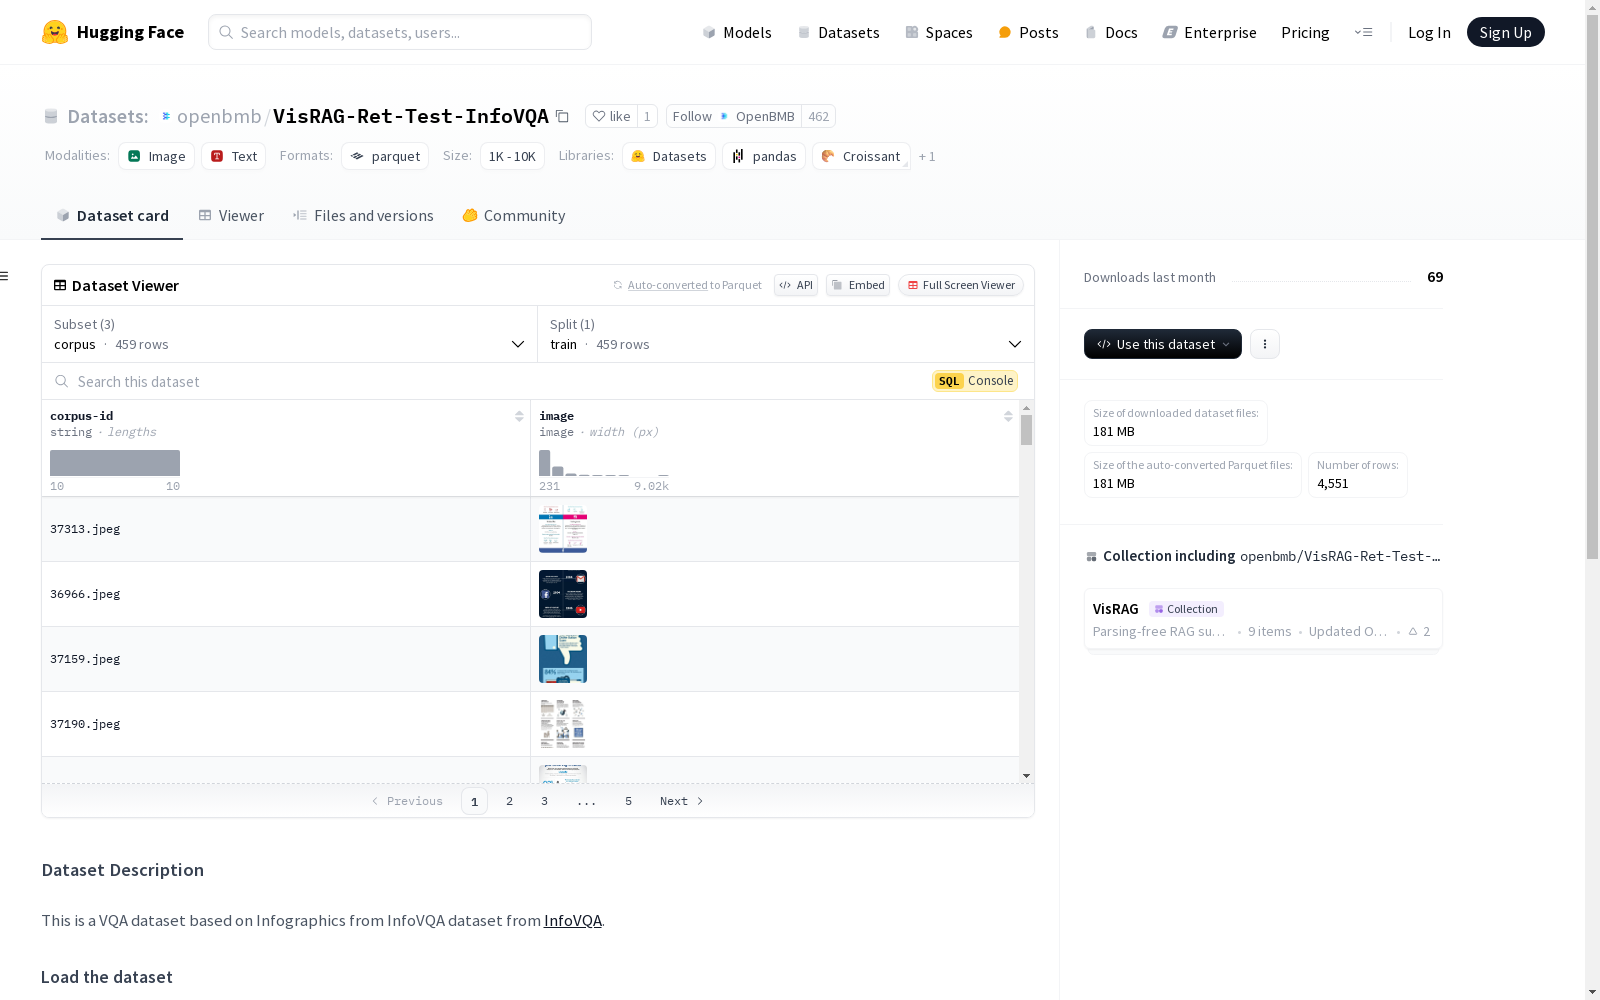Select the Dataset card tab
The height and width of the screenshot is (1000, 1600).
tap(112, 216)
